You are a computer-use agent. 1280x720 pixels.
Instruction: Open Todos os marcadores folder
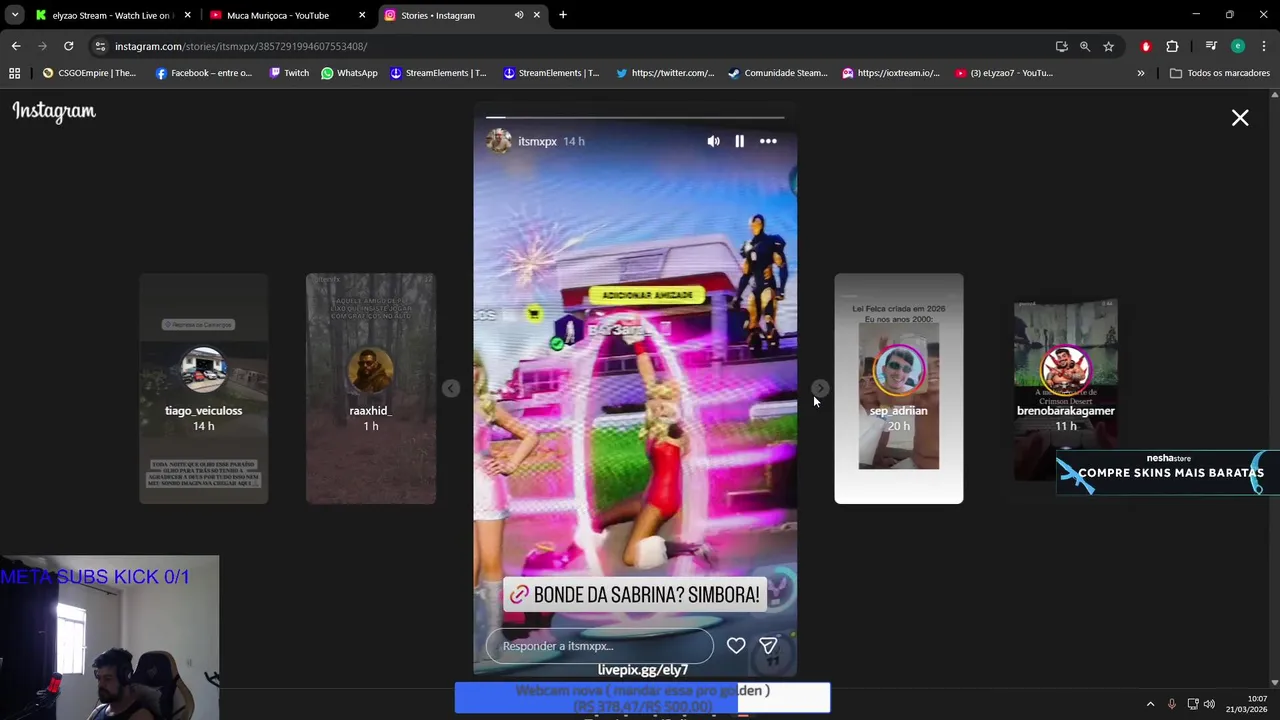tap(1219, 73)
